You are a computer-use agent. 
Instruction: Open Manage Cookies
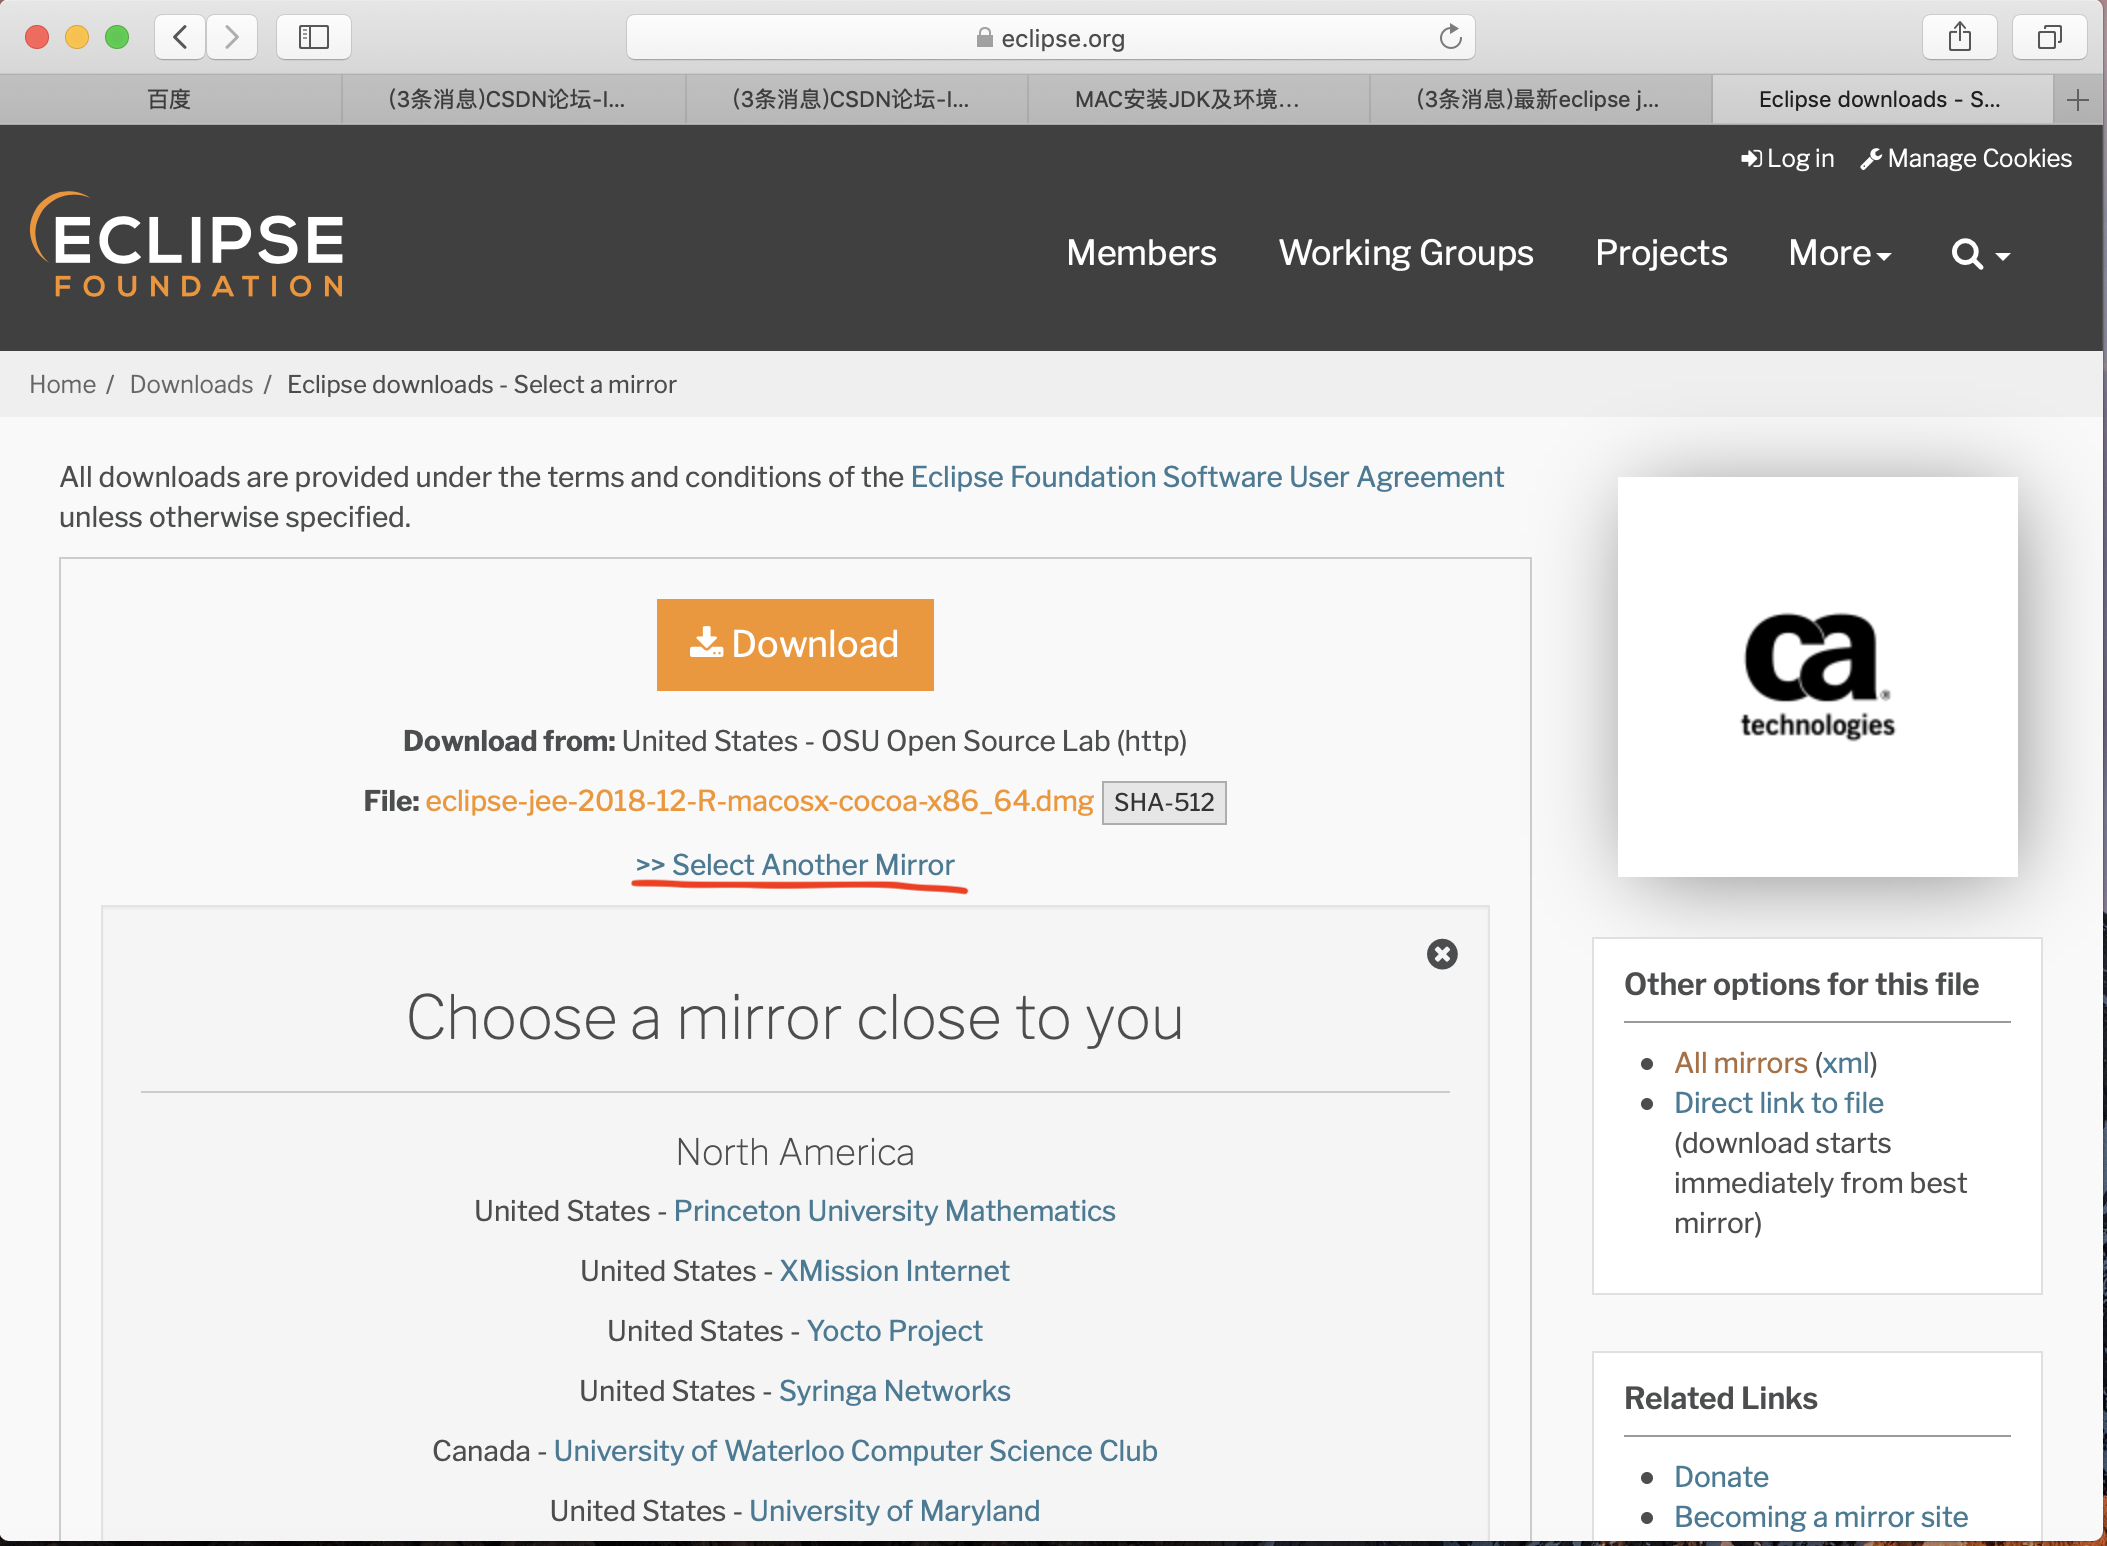pyautogui.click(x=1966, y=158)
